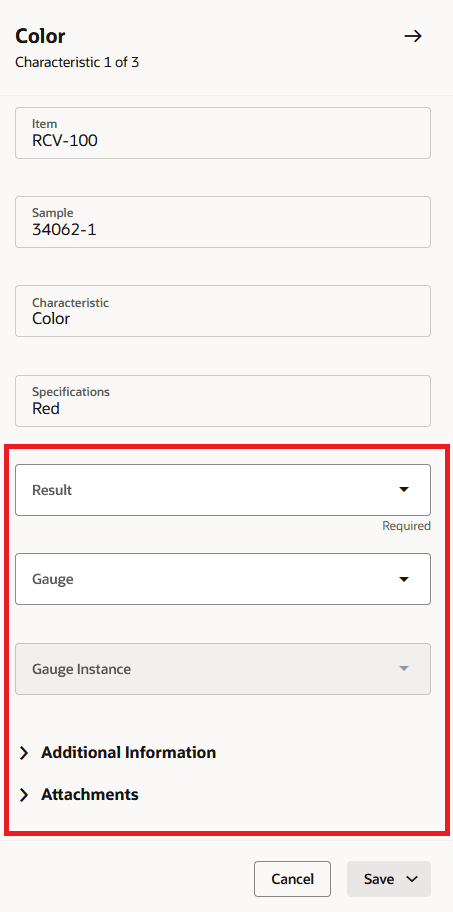Viewport: 453px width, 912px height.
Task: Click the Characteristic 1 of 3 subtitle
Action: click(77, 62)
